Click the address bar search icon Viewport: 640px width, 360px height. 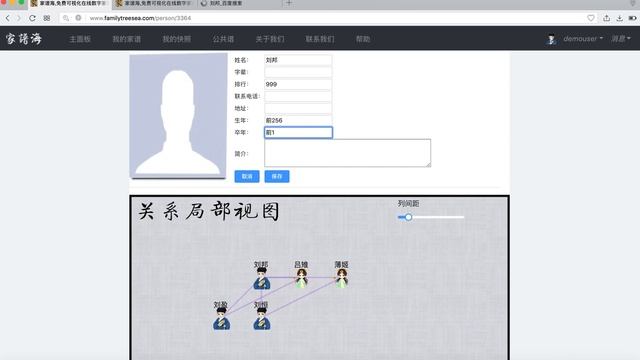[x=66, y=18]
